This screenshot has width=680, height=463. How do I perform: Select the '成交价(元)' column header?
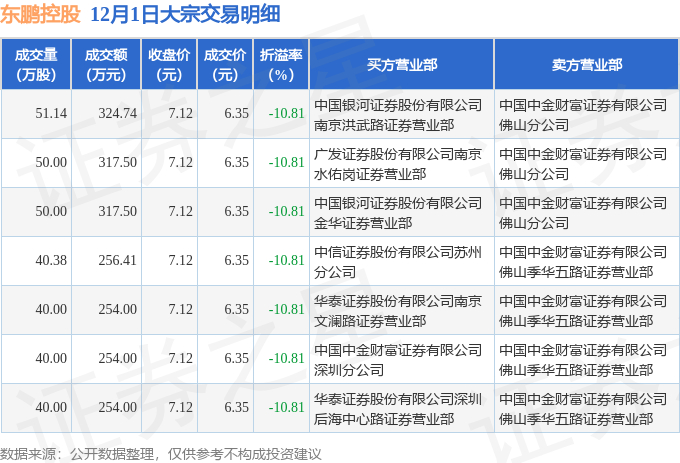pos(225,65)
